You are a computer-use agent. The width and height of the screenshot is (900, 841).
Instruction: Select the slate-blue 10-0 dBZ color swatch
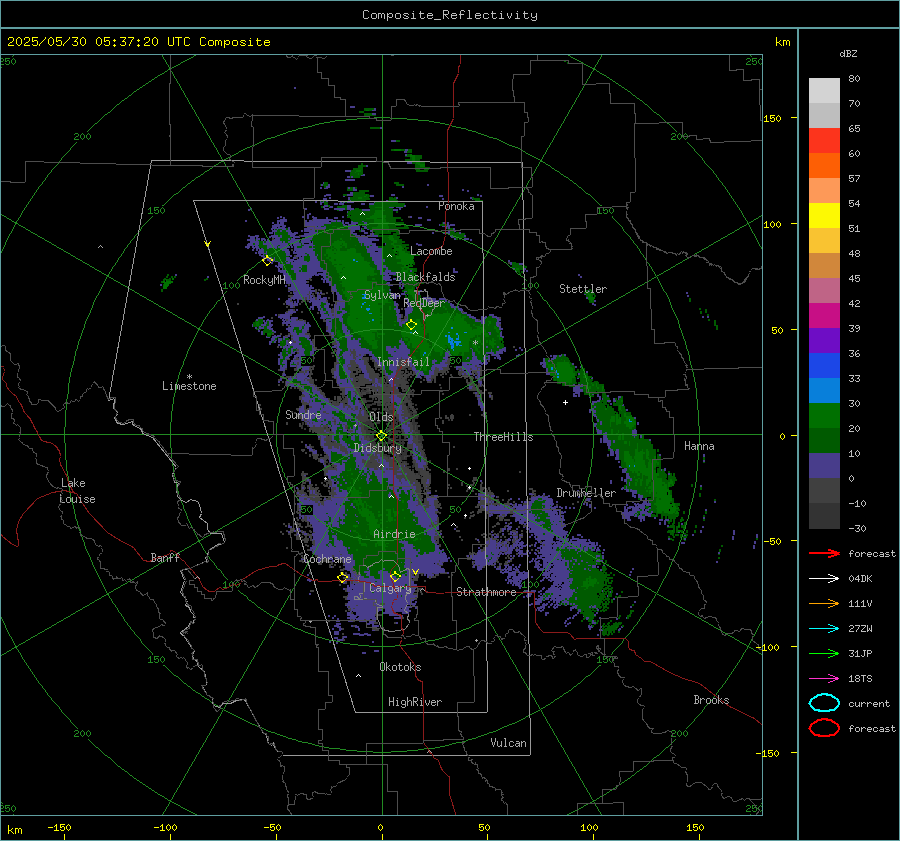tap(824, 466)
